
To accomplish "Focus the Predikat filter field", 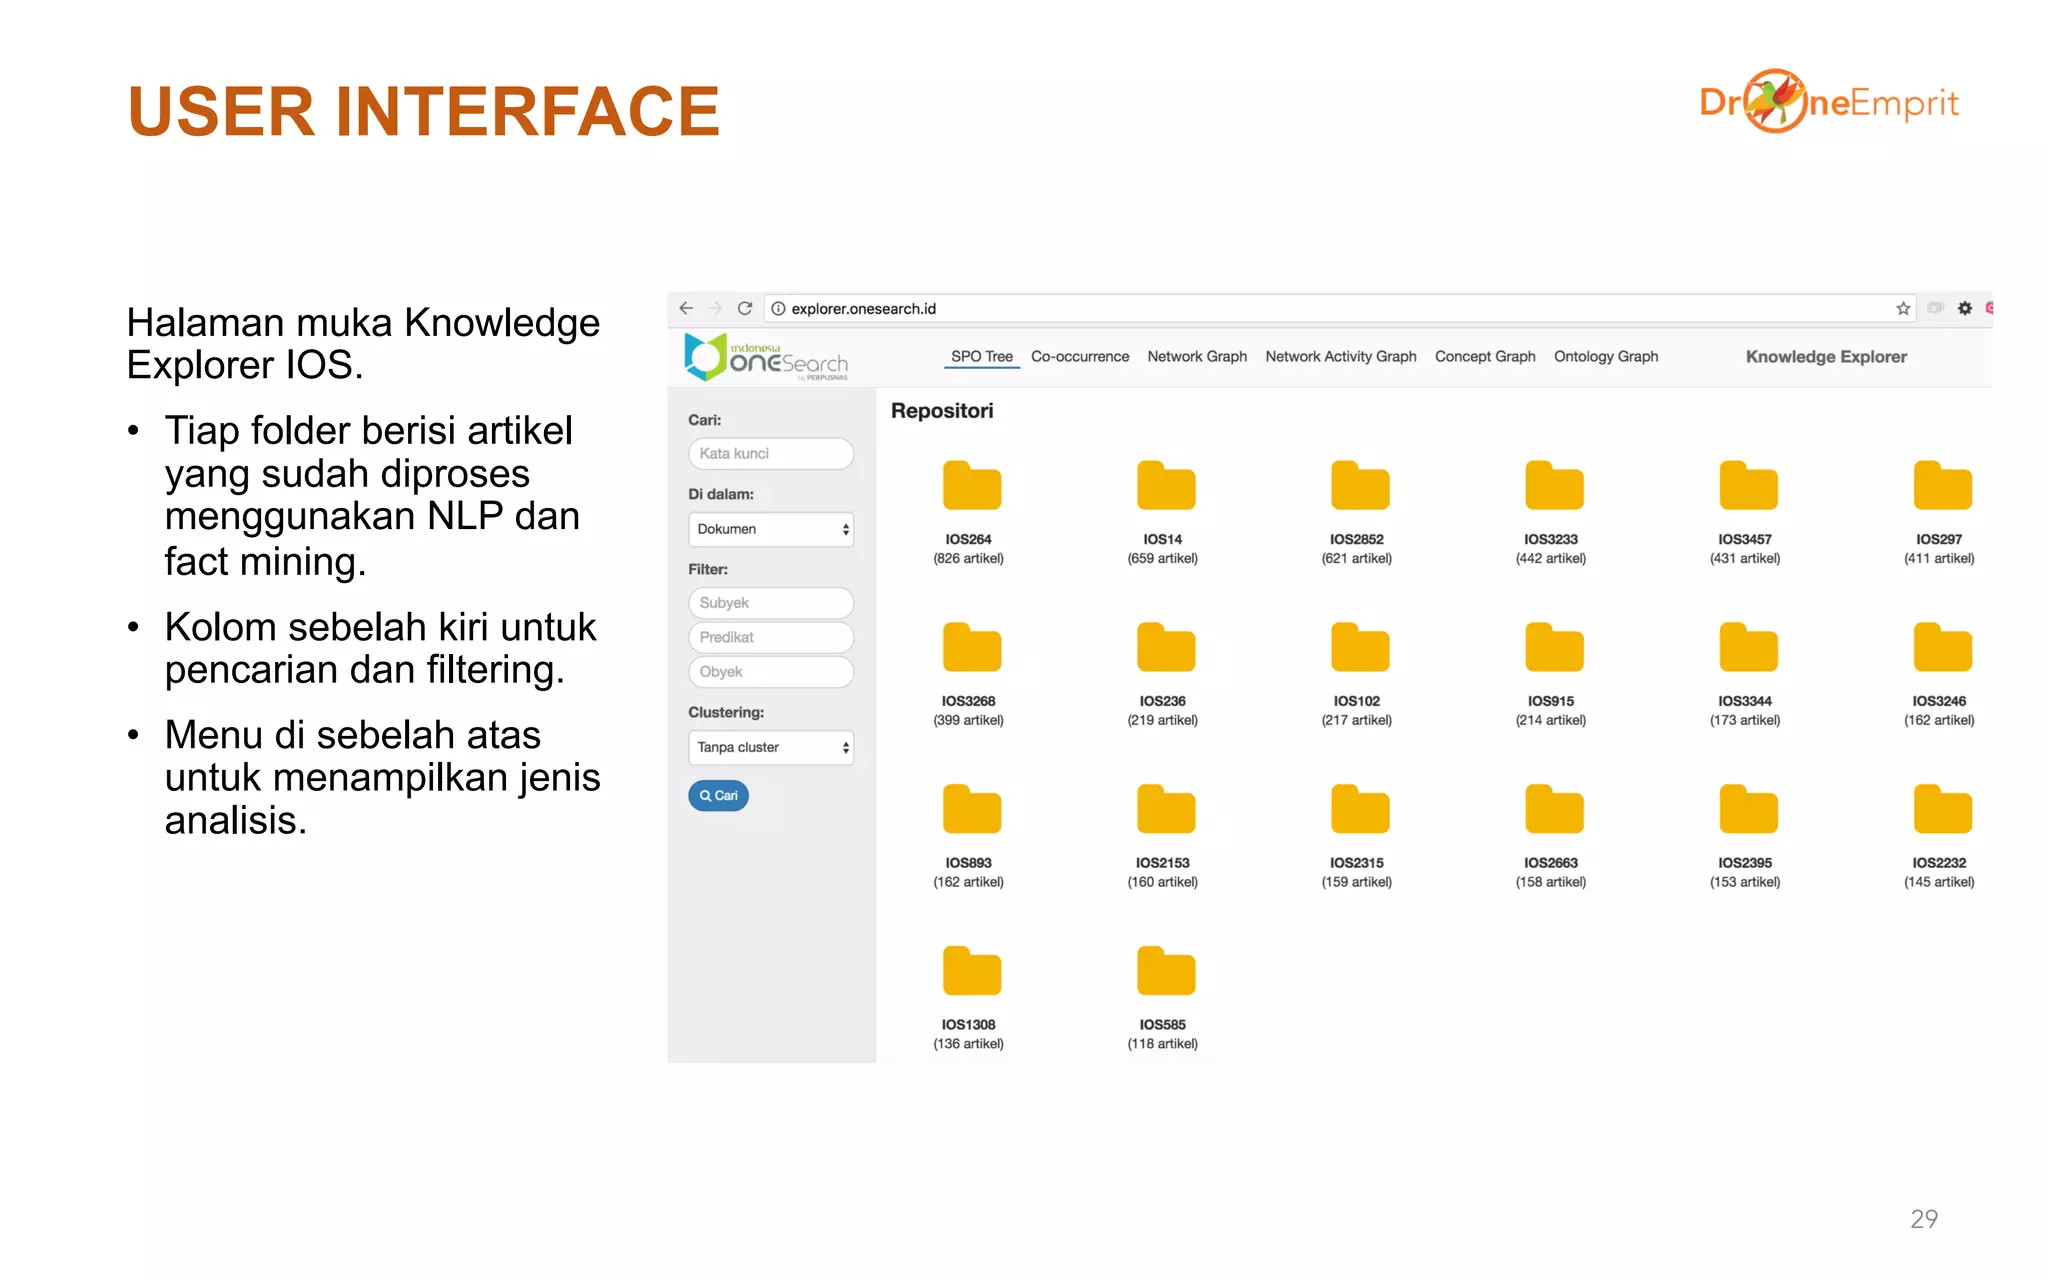I will click(770, 637).
